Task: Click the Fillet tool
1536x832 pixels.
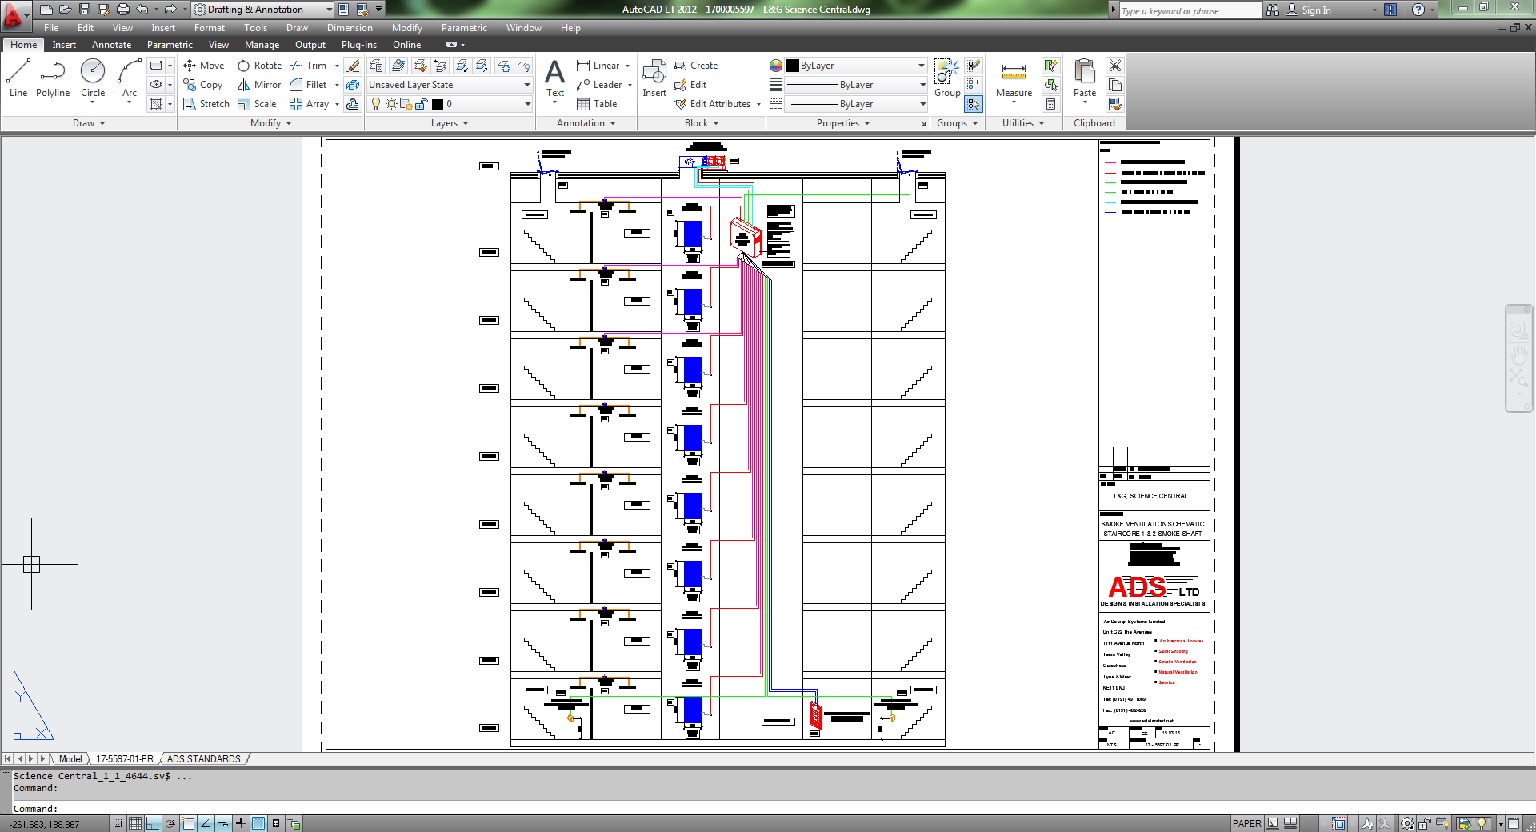Action: point(308,85)
